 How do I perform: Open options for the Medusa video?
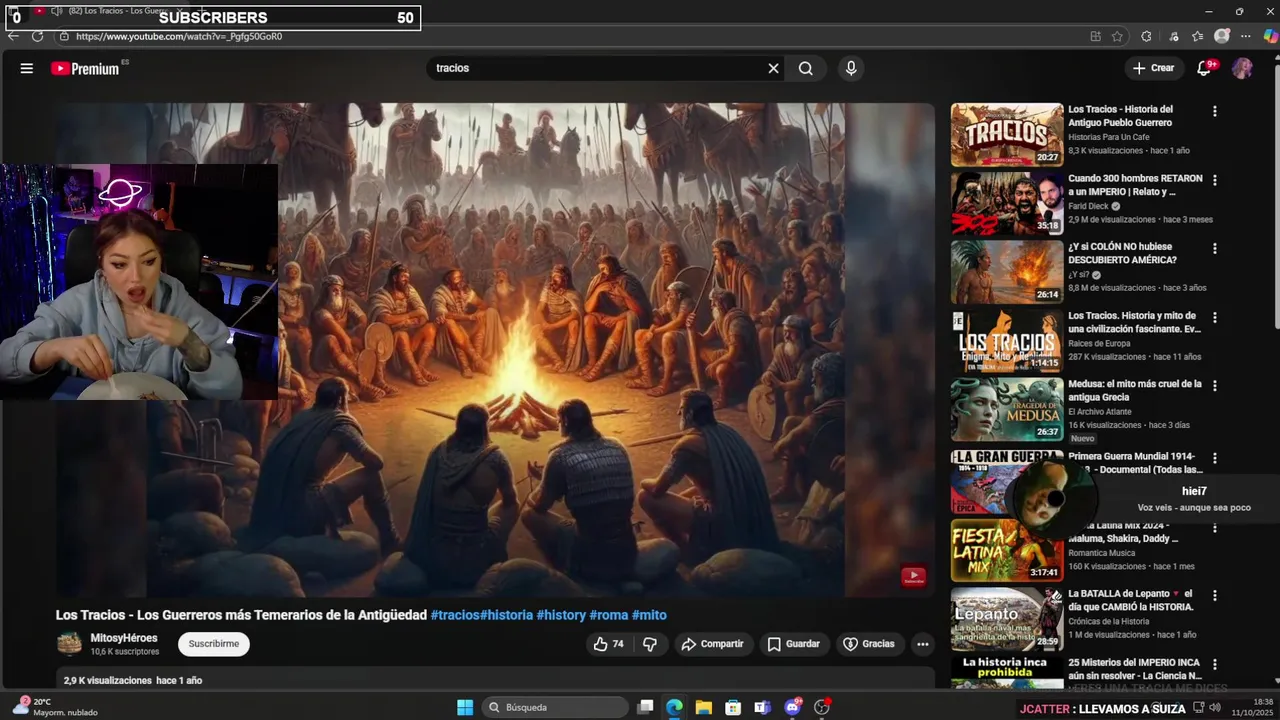point(1215,385)
